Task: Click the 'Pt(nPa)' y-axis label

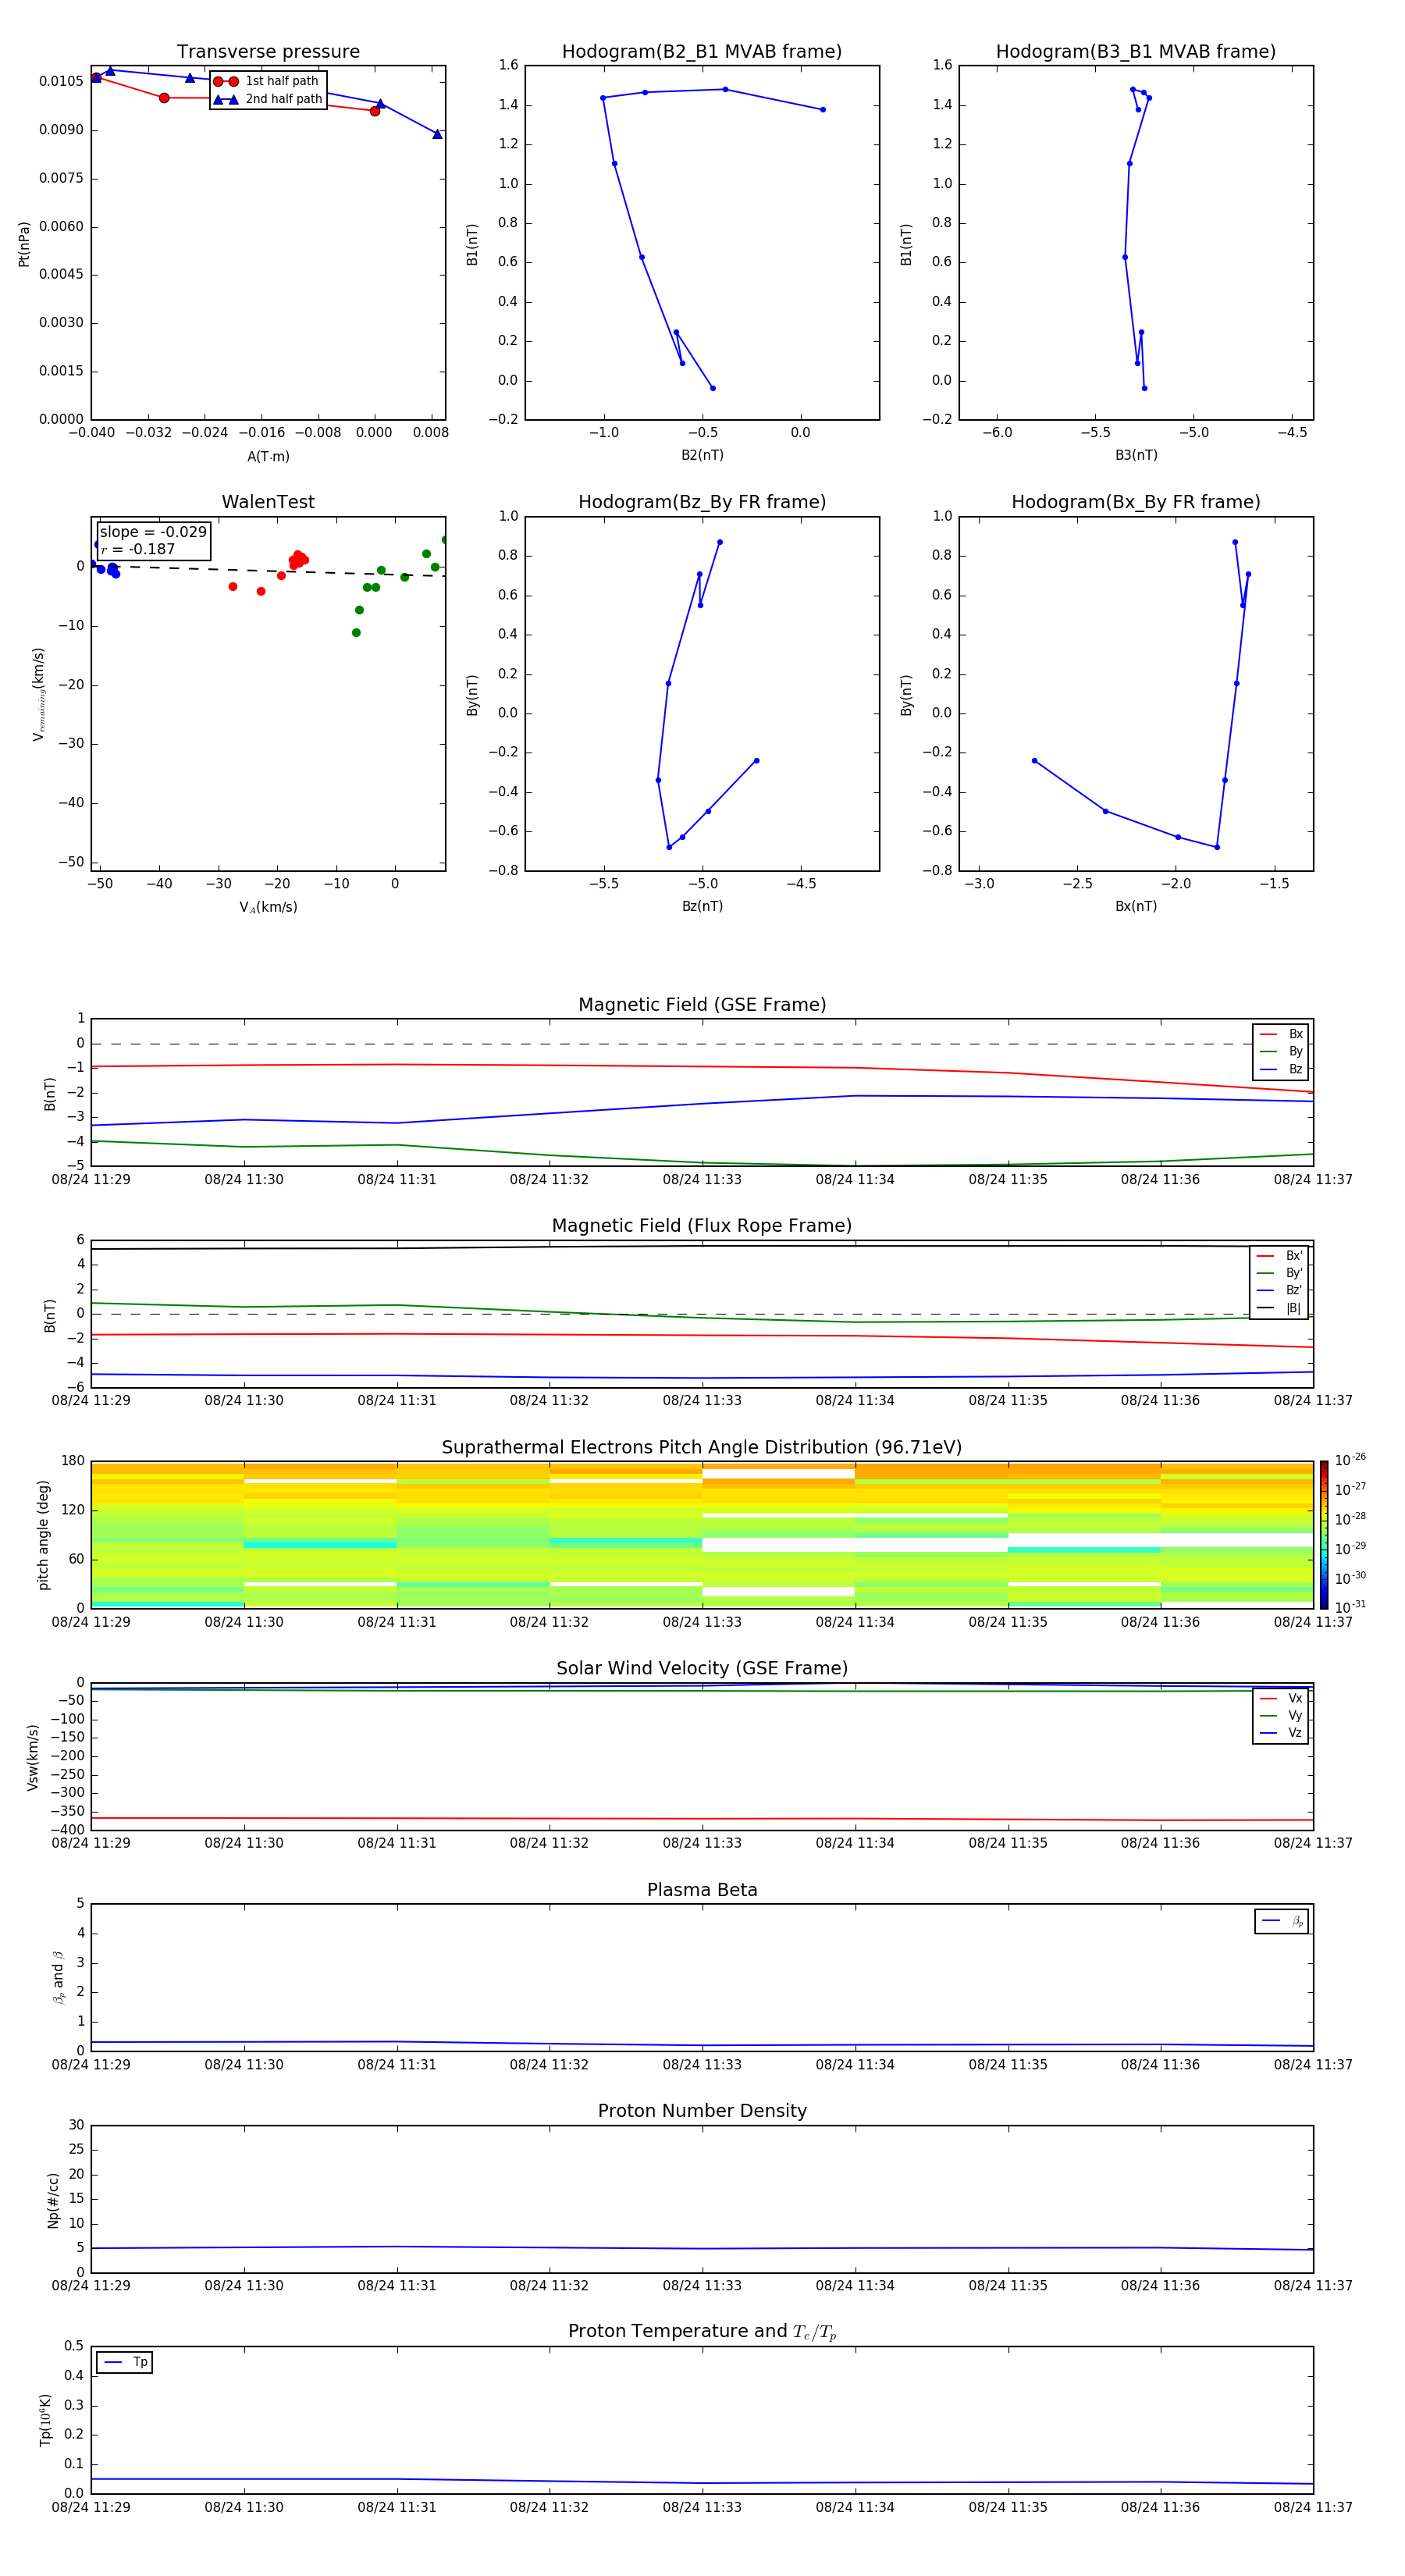Action: [x=24, y=243]
